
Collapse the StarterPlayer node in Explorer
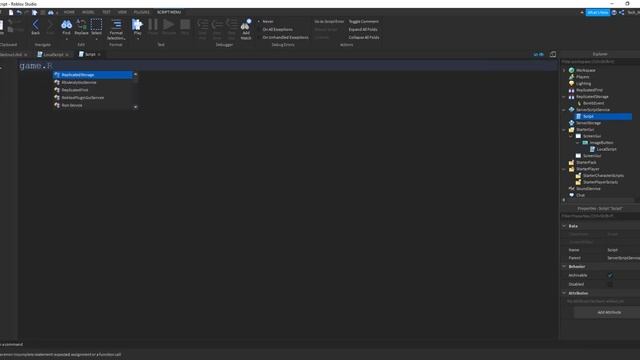pyautogui.click(x=564, y=169)
